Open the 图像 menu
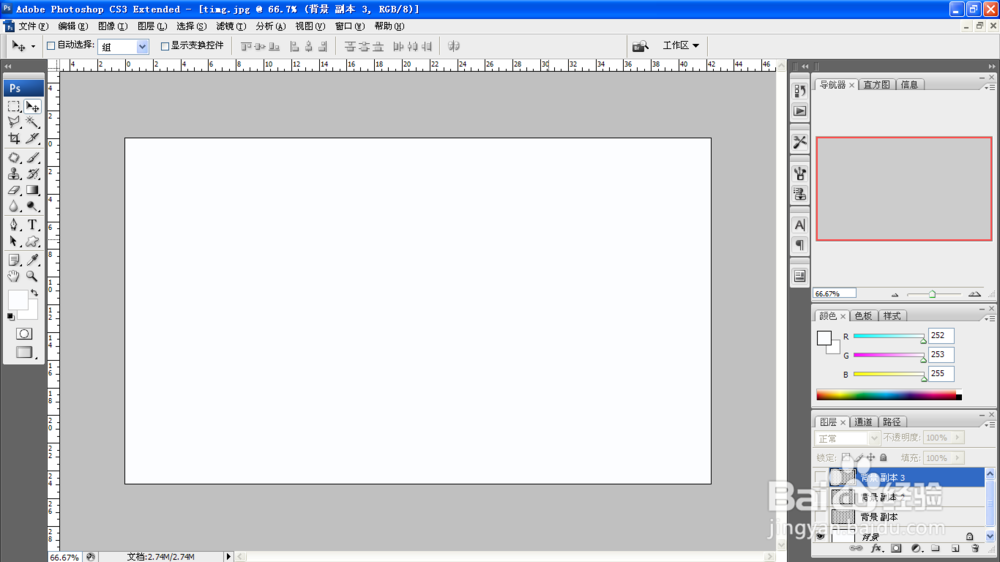 112,26
